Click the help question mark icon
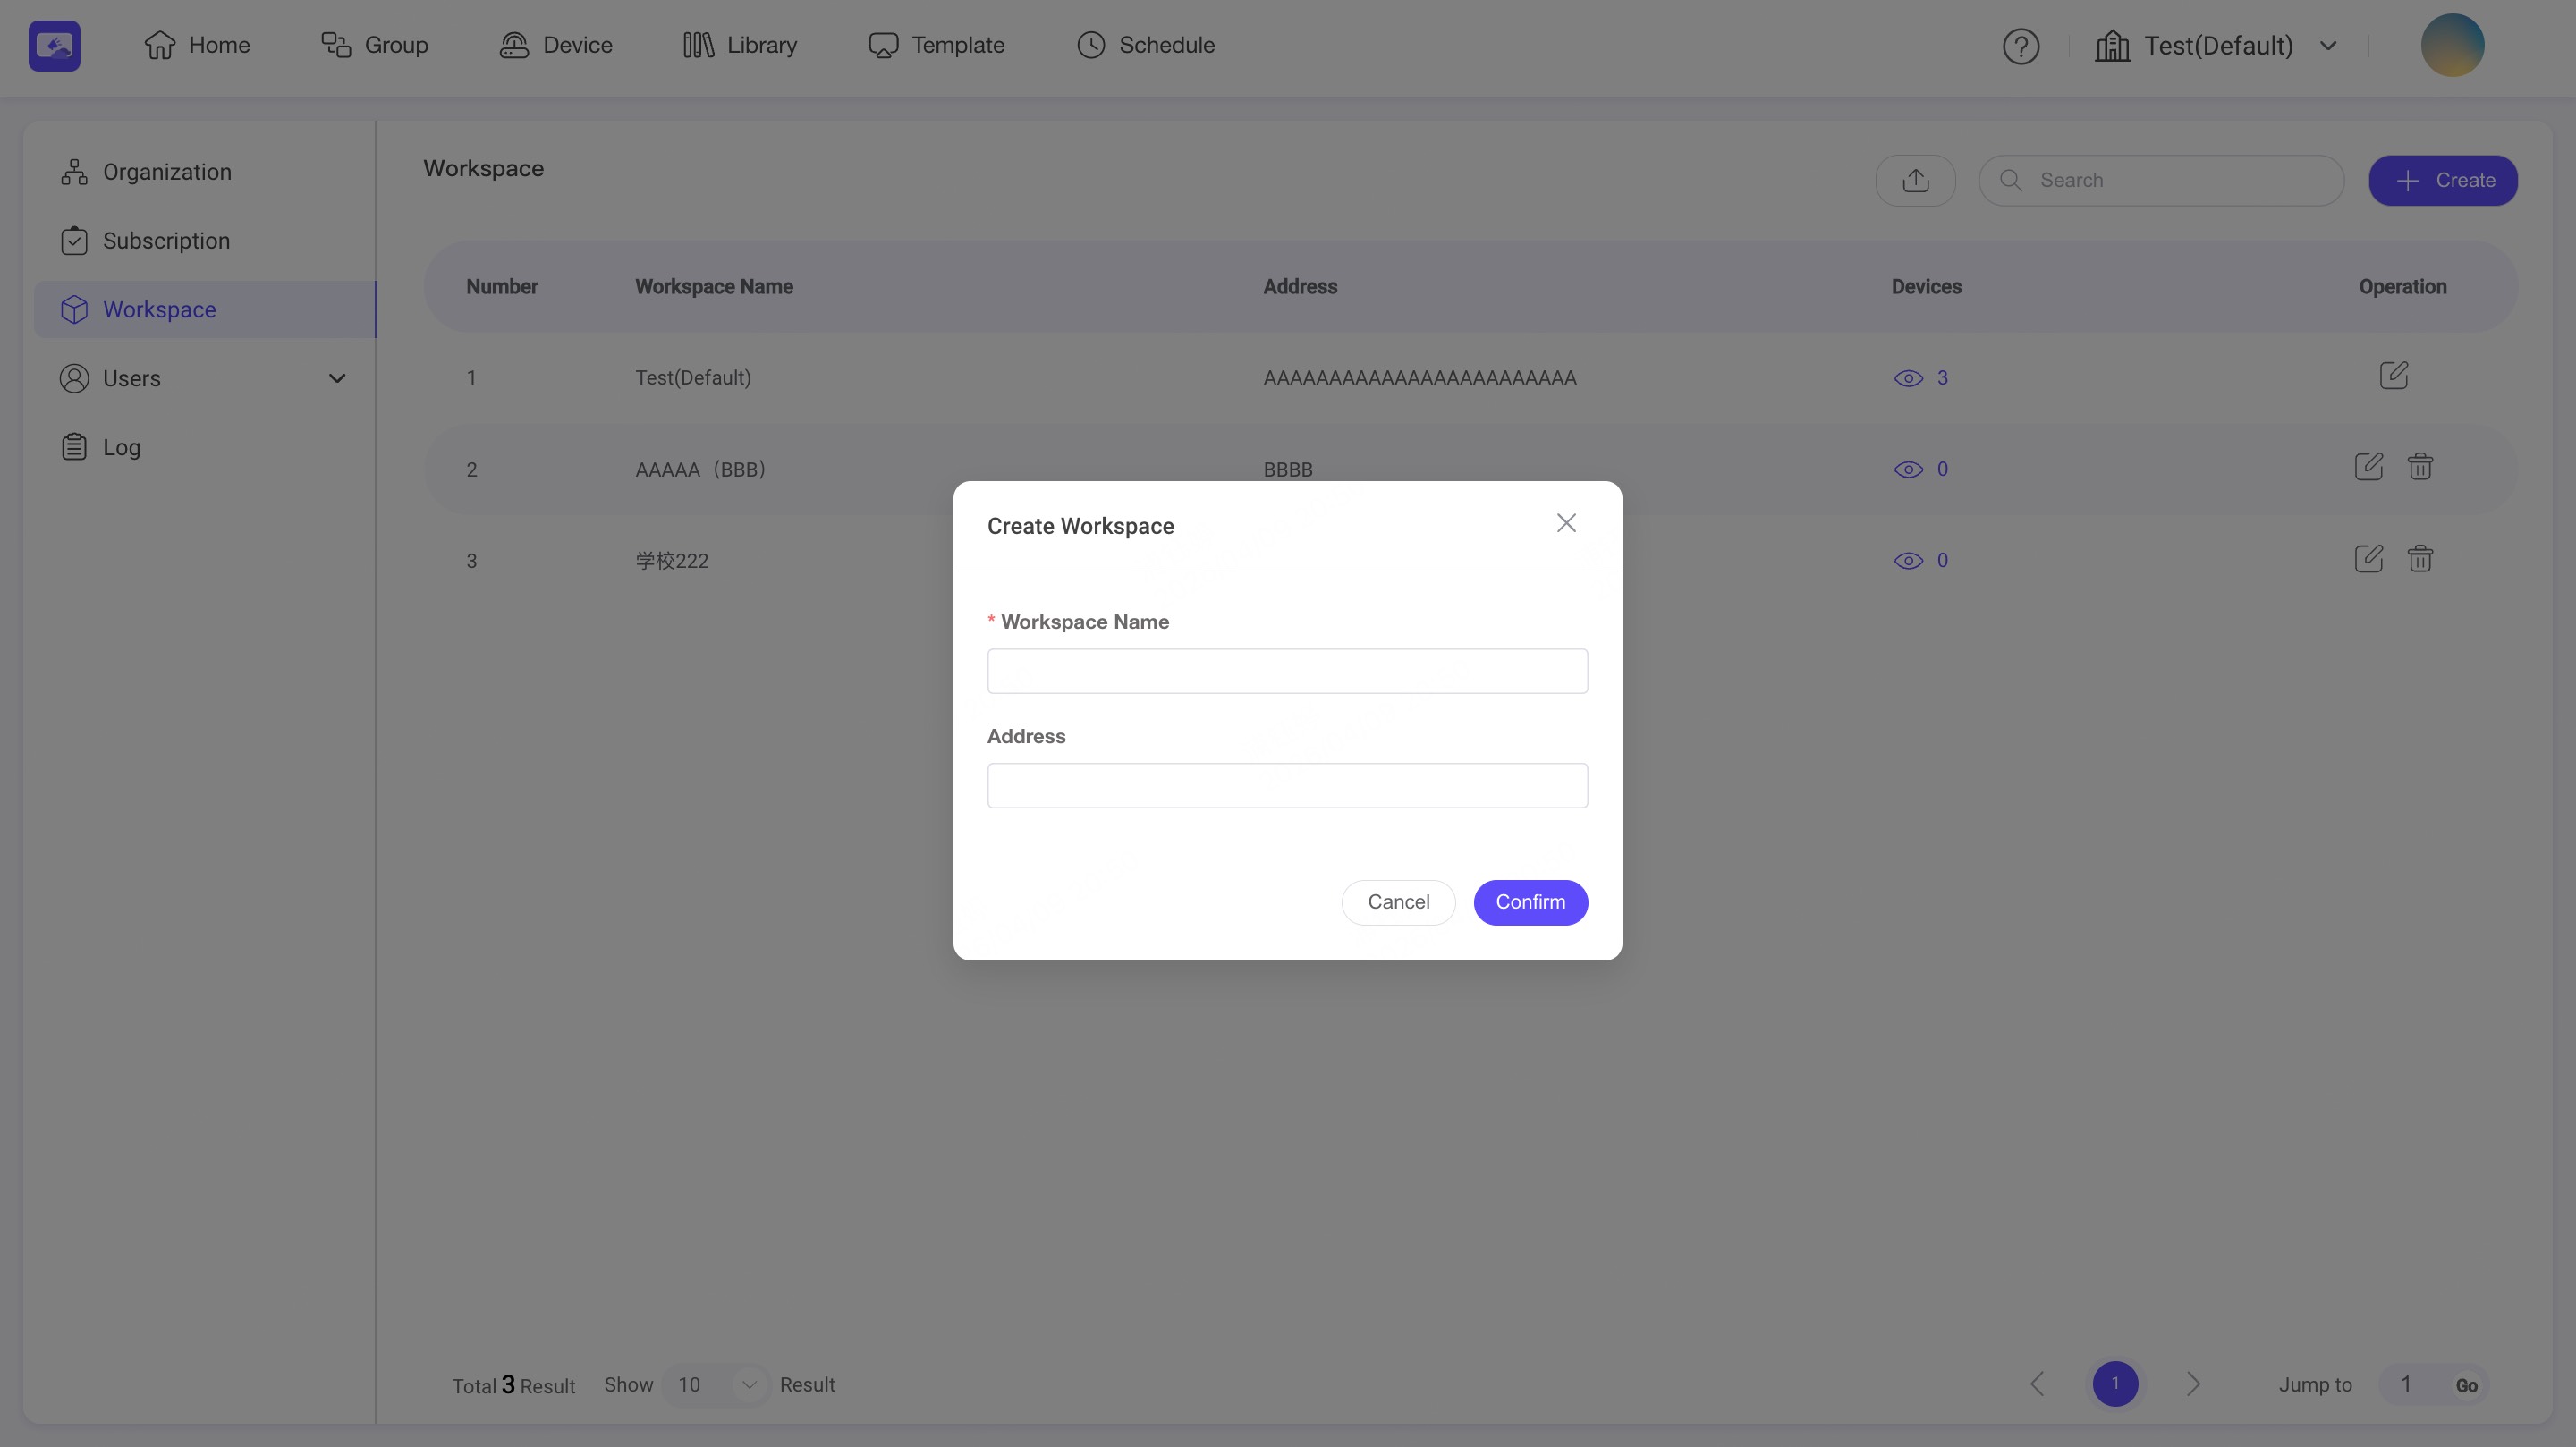Image resolution: width=2576 pixels, height=1447 pixels. (2021, 46)
